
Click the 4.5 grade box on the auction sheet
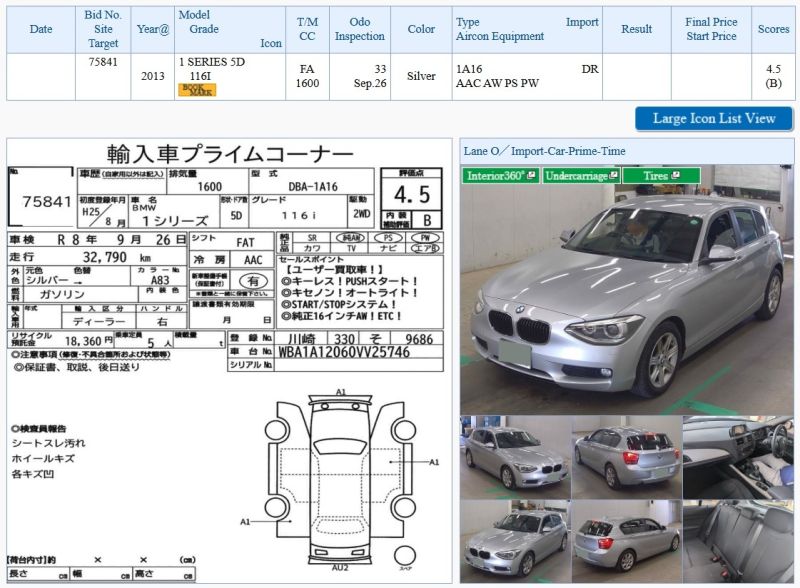(412, 193)
